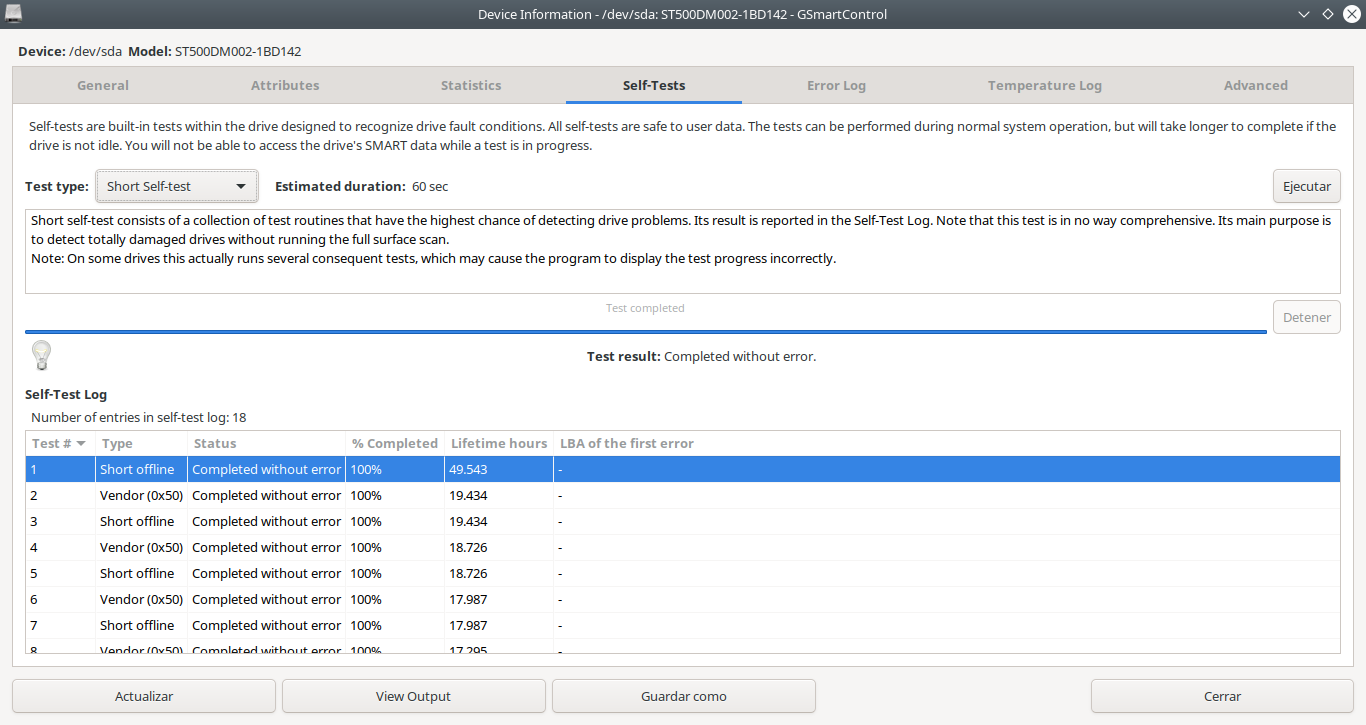Click the Guardar como button

(683, 696)
